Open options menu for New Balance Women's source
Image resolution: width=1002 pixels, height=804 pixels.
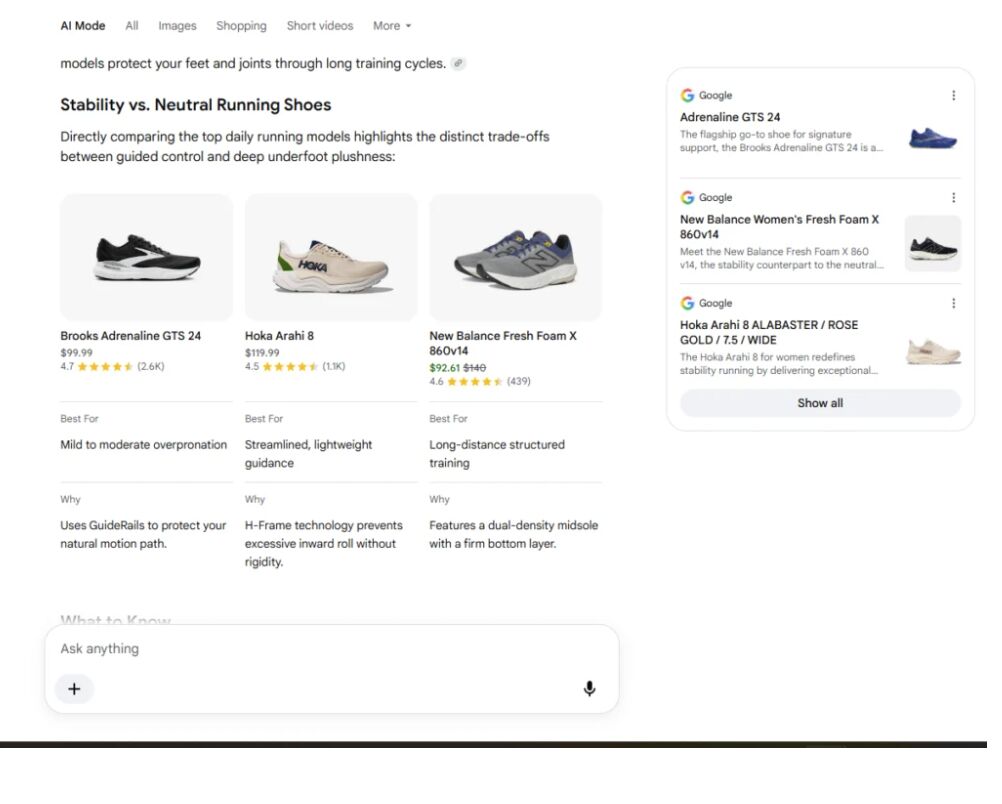coord(953,197)
